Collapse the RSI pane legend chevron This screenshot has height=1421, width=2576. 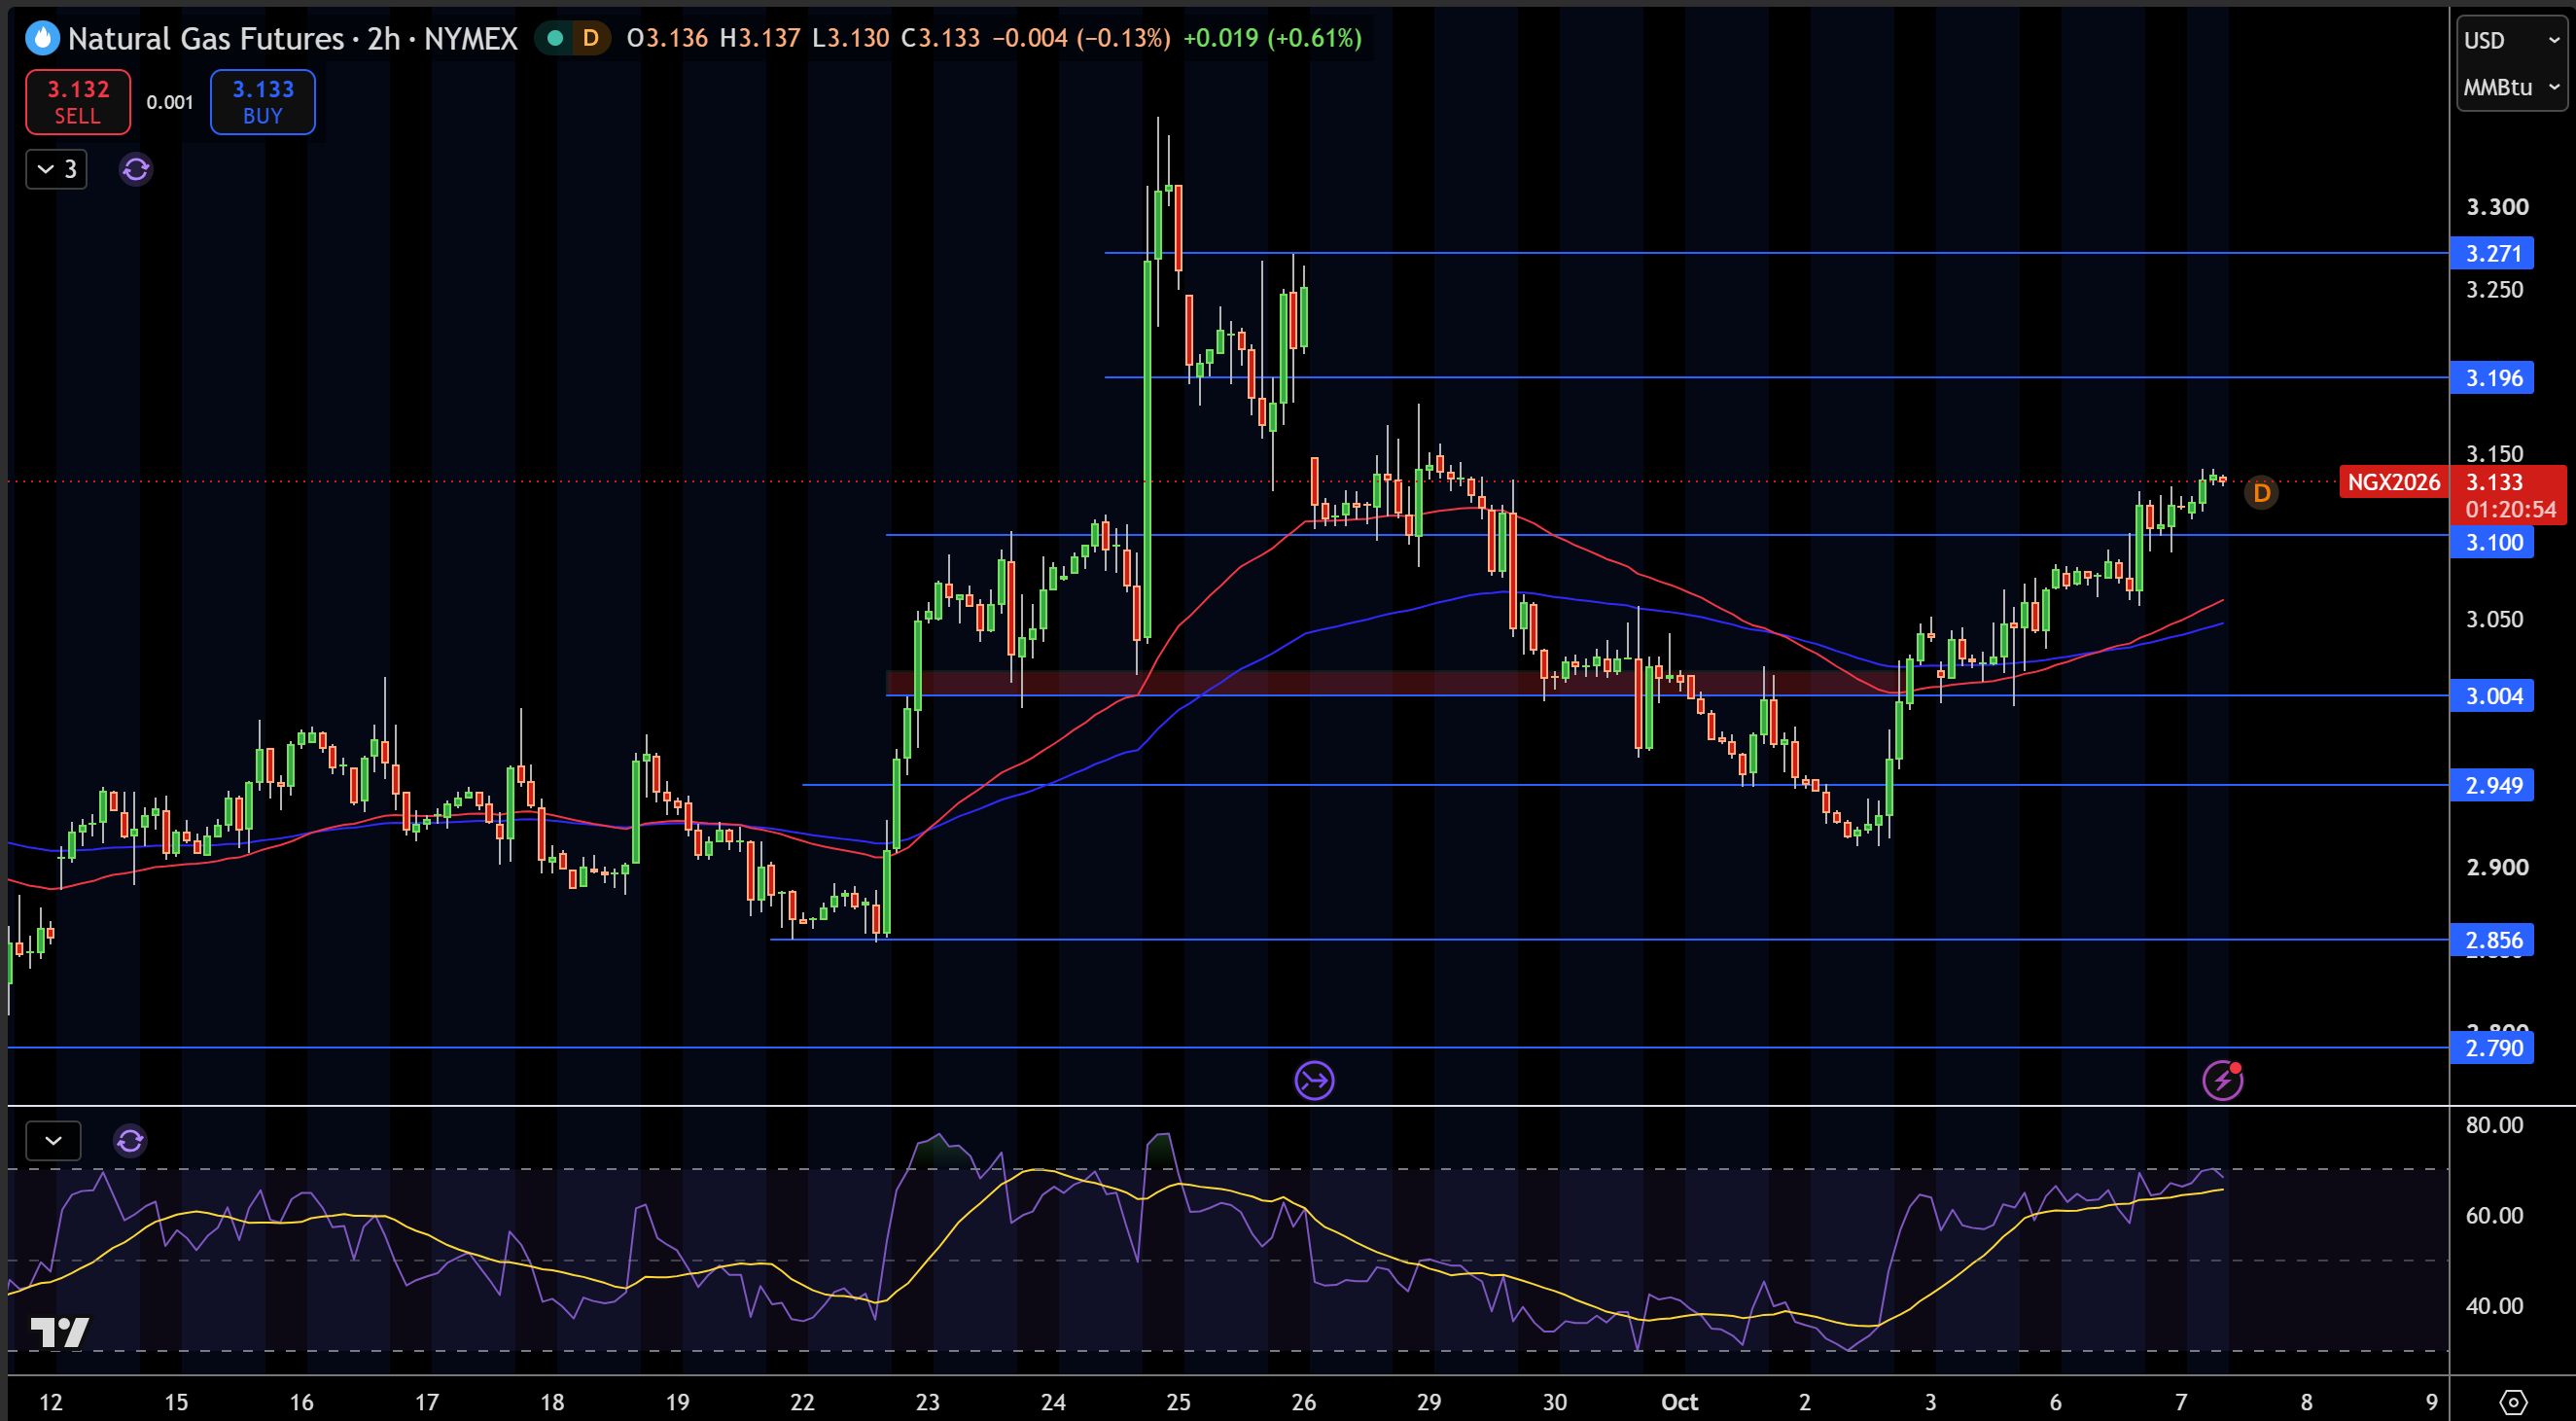click(54, 1141)
